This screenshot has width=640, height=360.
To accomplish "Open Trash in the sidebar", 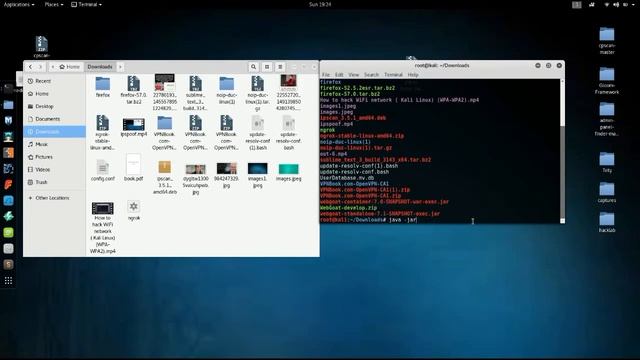I will [54, 182].
